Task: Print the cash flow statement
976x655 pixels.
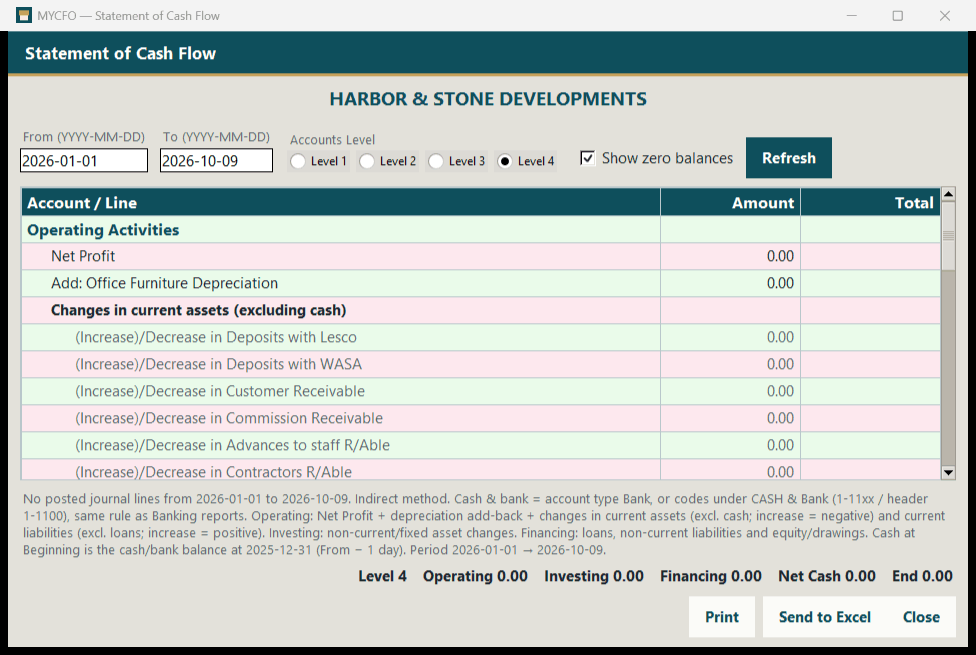Action: 721,617
